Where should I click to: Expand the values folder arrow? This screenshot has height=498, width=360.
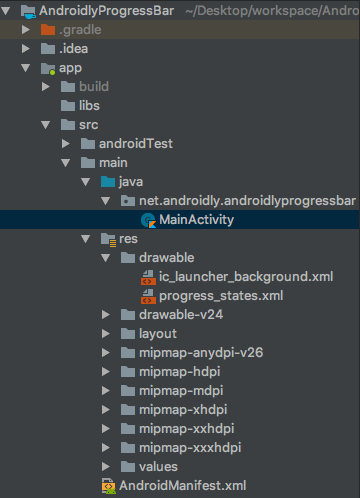[106, 467]
